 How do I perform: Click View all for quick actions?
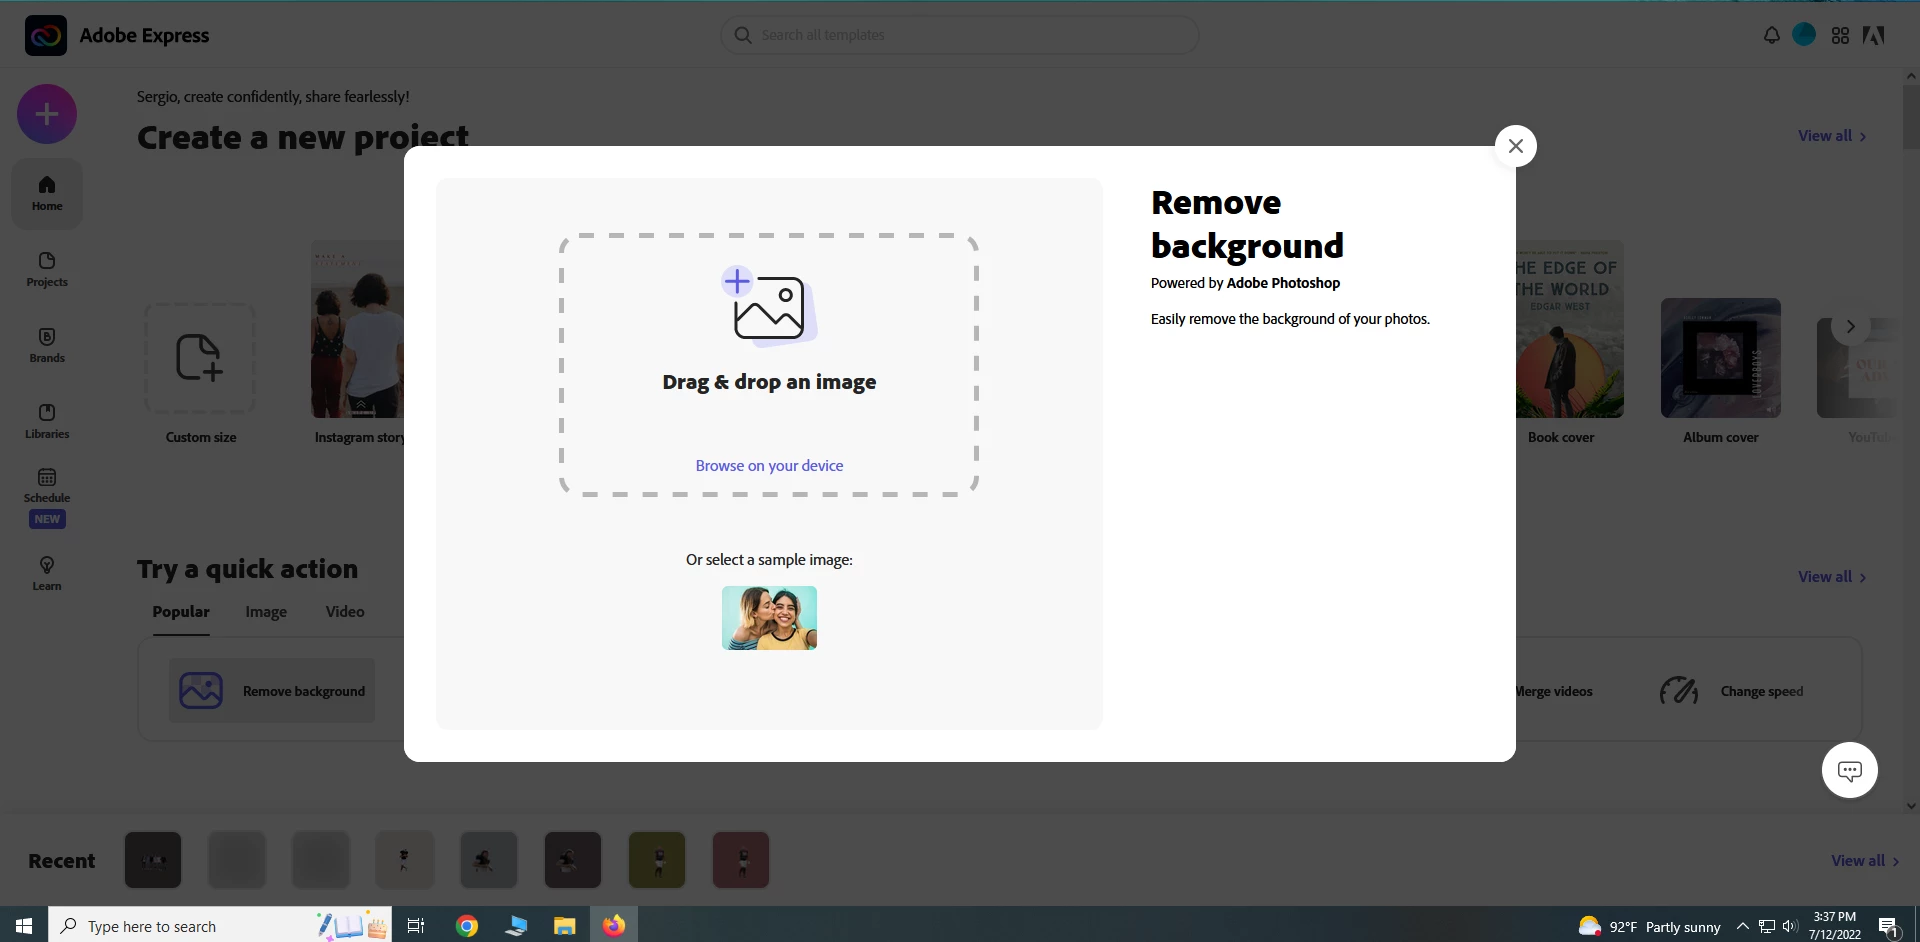click(1832, 577)
